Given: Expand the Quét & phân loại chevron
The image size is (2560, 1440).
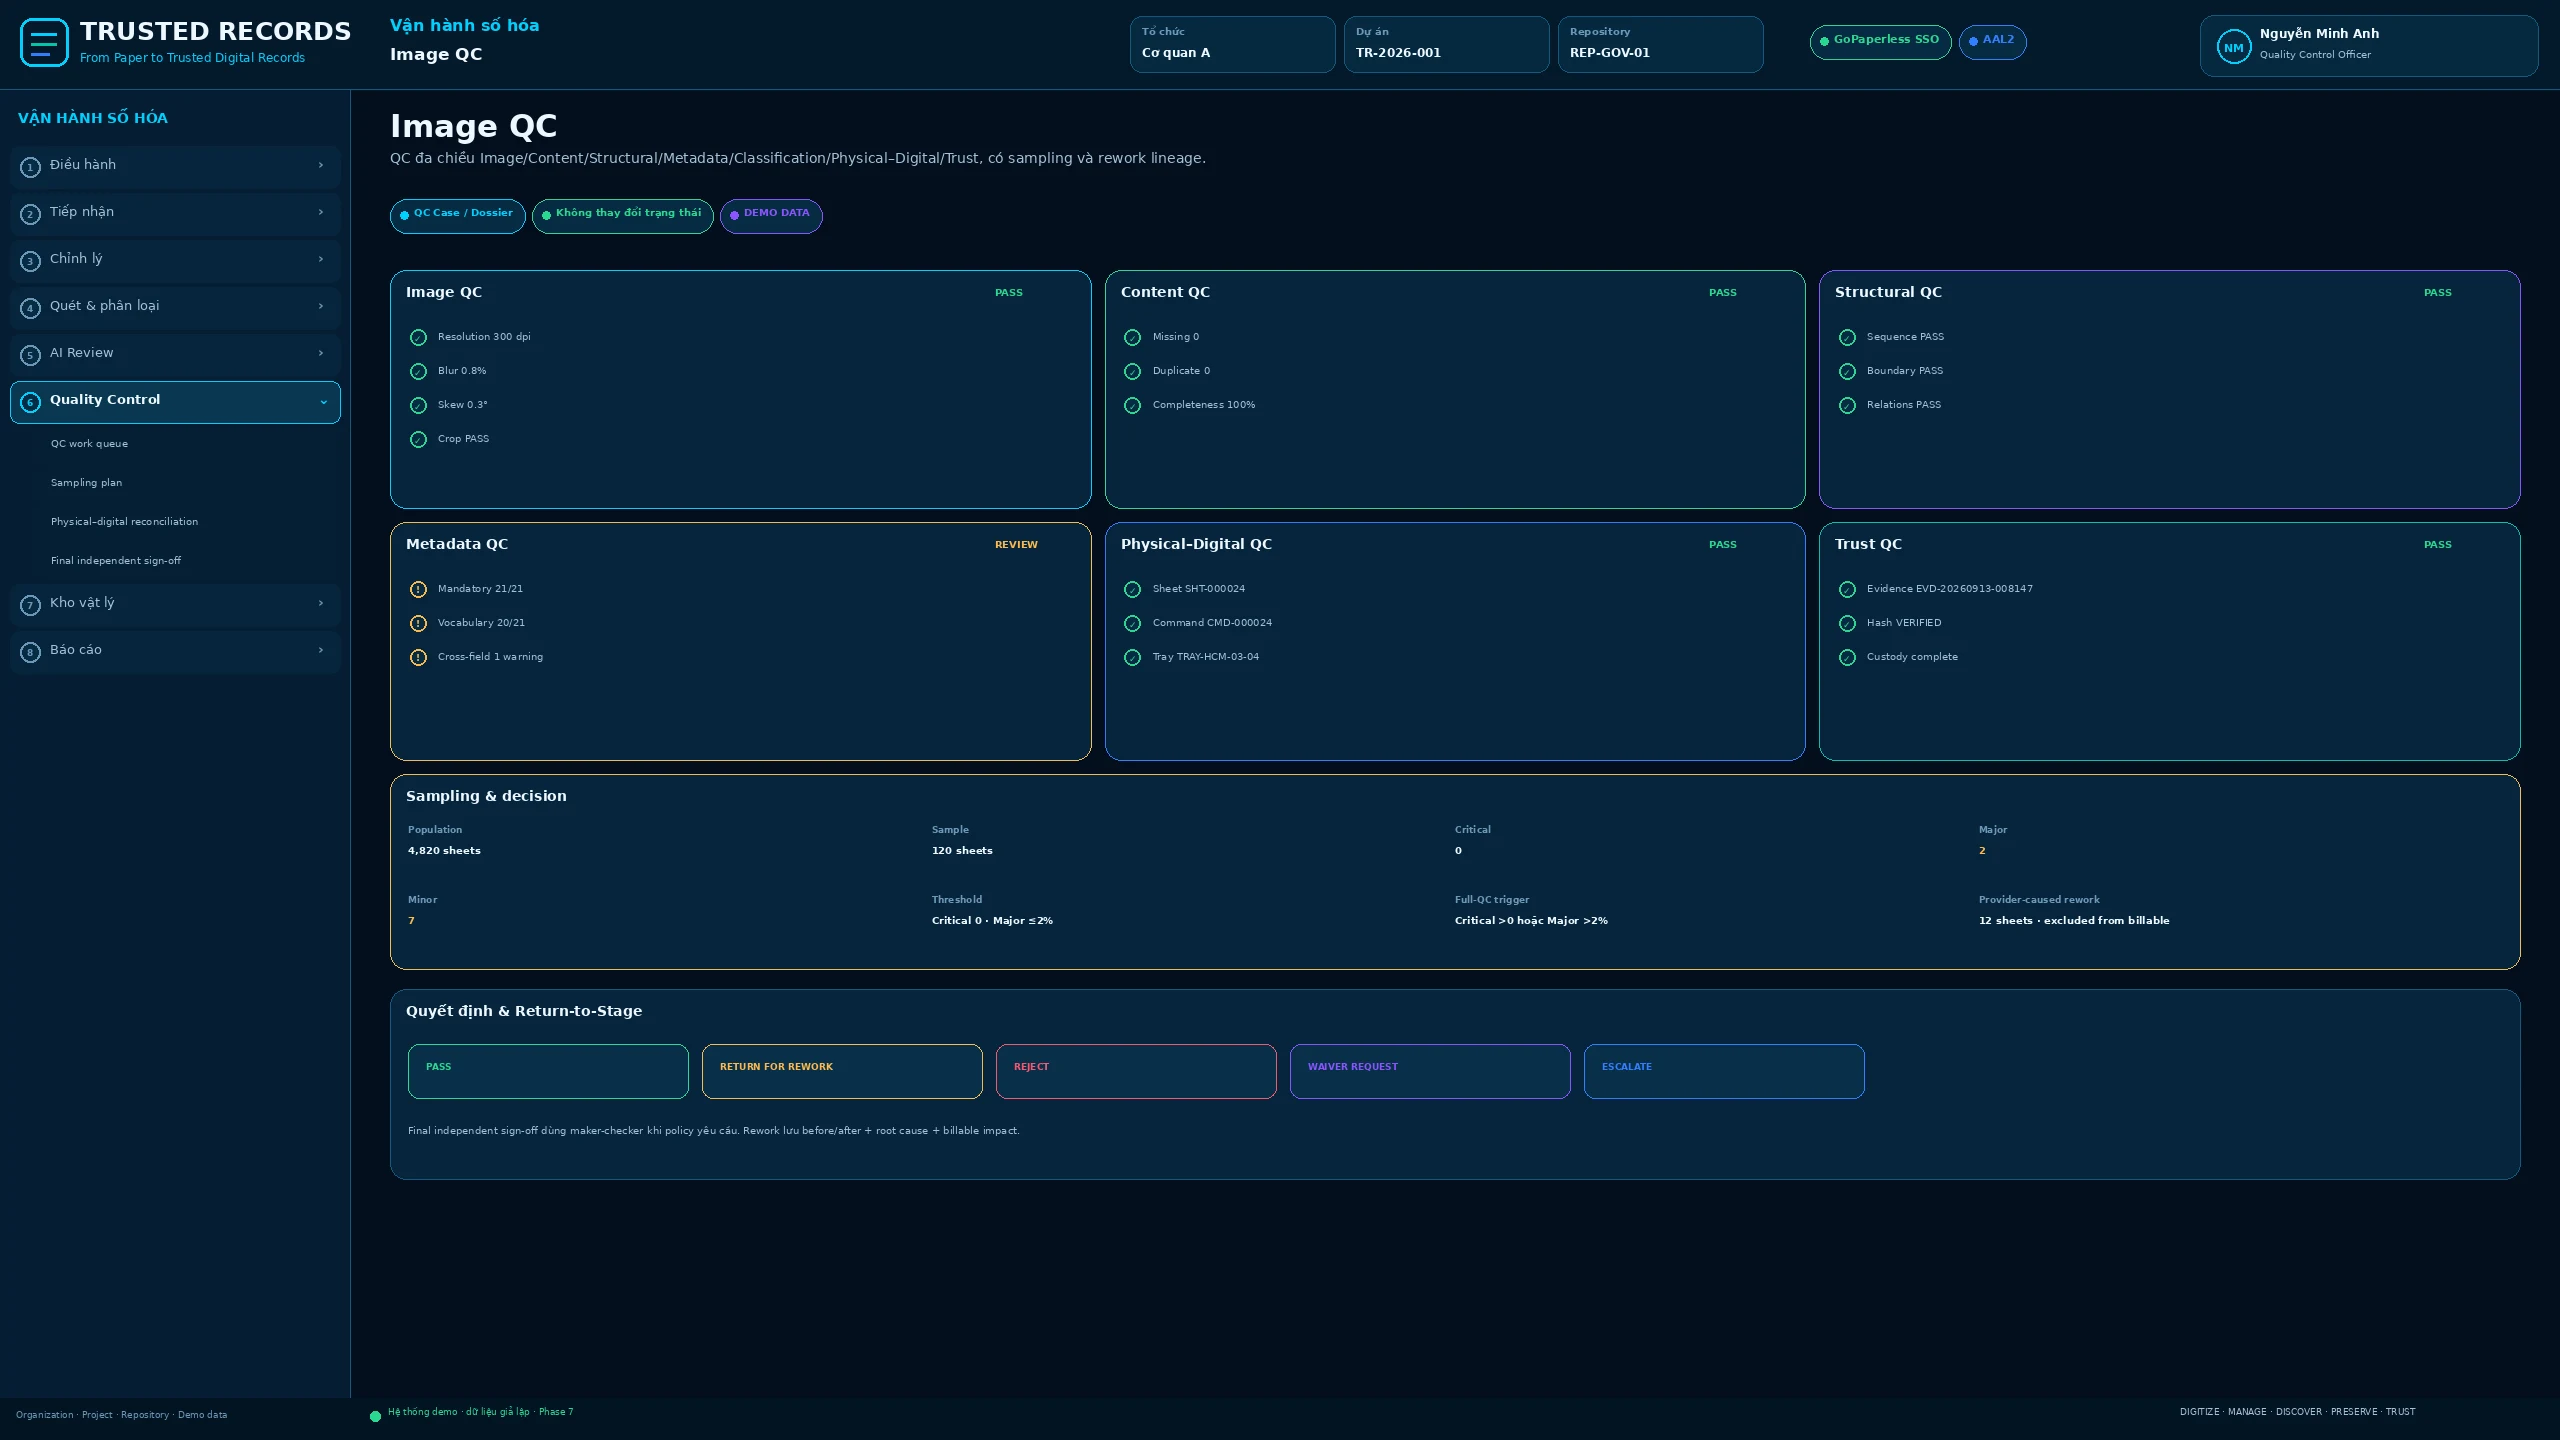Looking at the screenshot, I should (321, 306).
